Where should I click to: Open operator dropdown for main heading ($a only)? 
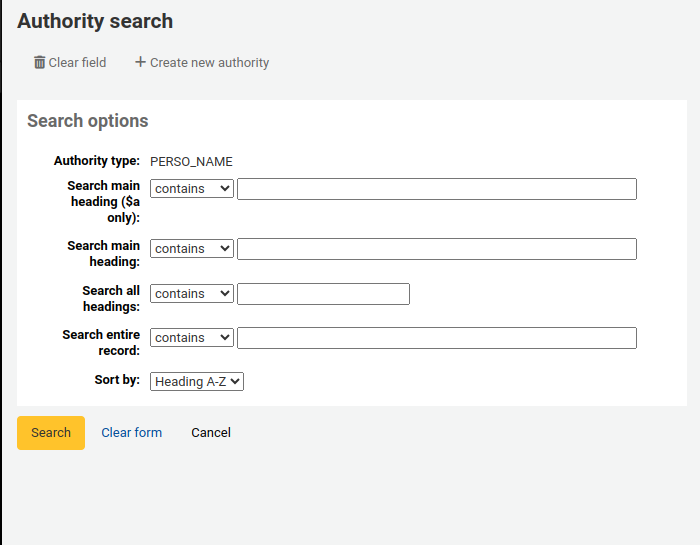[192, 189]
